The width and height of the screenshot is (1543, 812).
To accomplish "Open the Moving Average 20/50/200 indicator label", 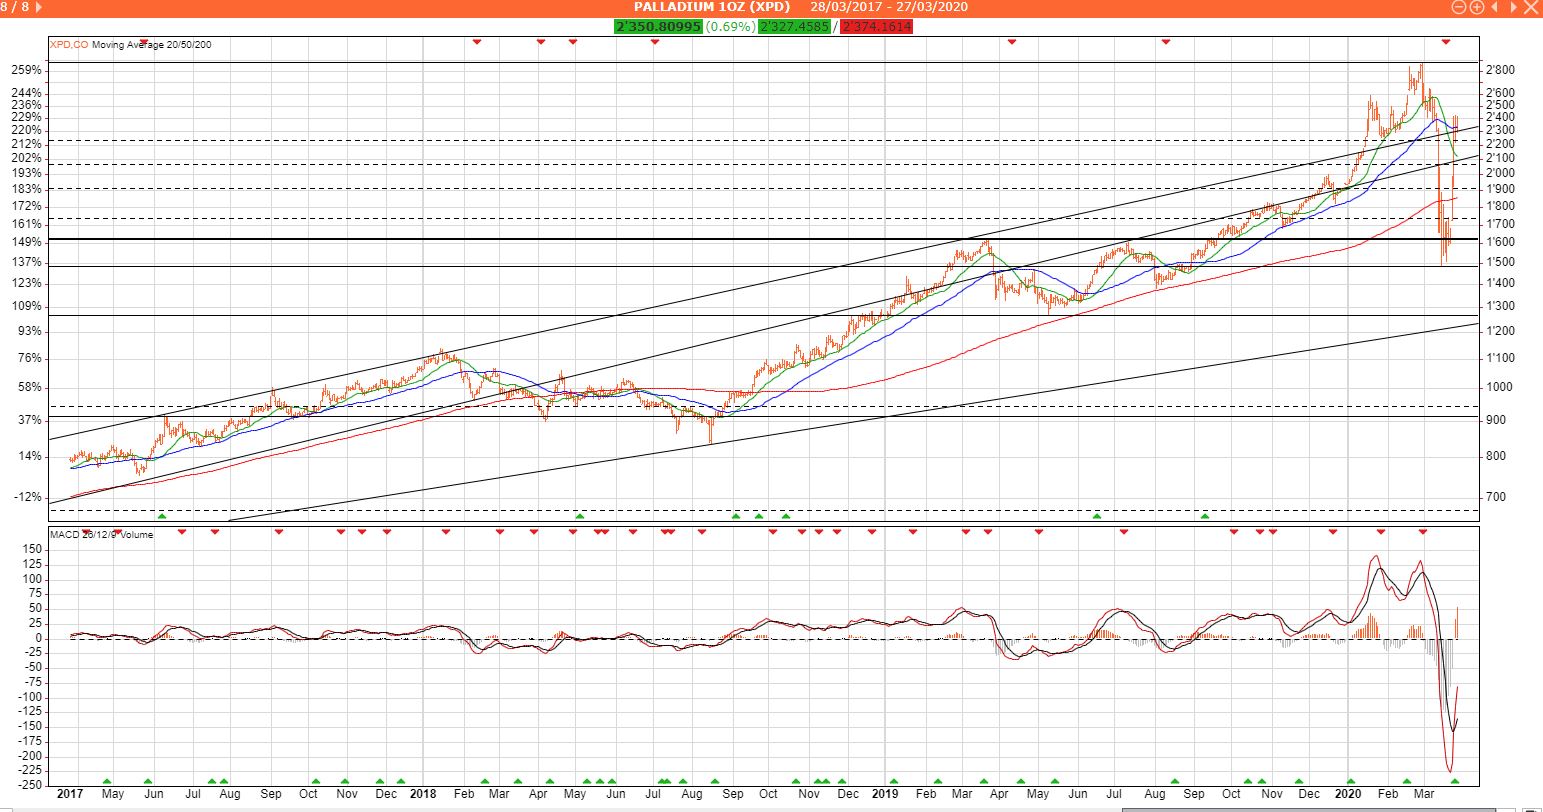I will (x=151, y=44).
